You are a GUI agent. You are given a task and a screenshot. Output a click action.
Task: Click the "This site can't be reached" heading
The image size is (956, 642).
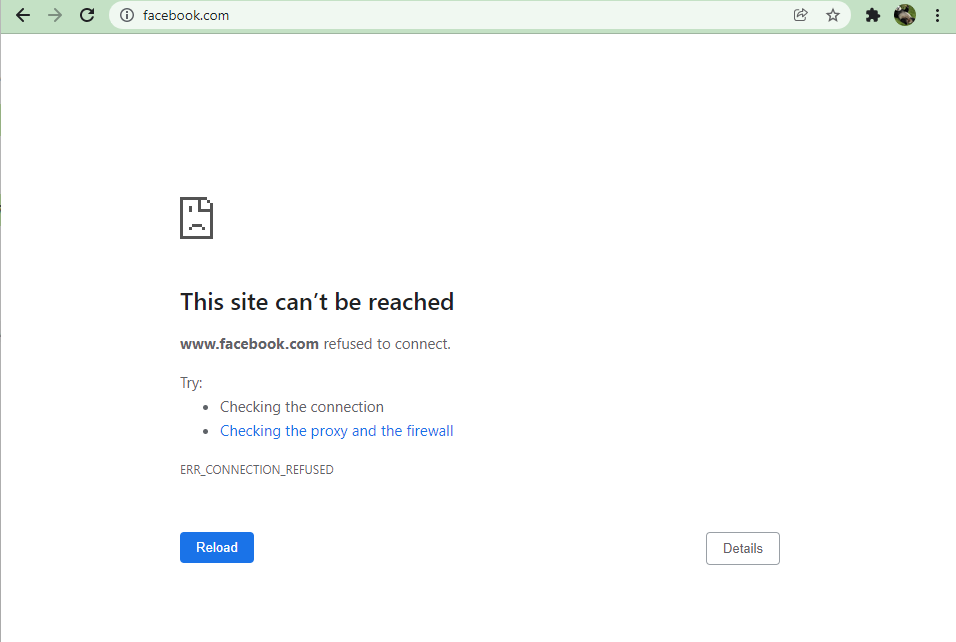click(x=317, y=302)
